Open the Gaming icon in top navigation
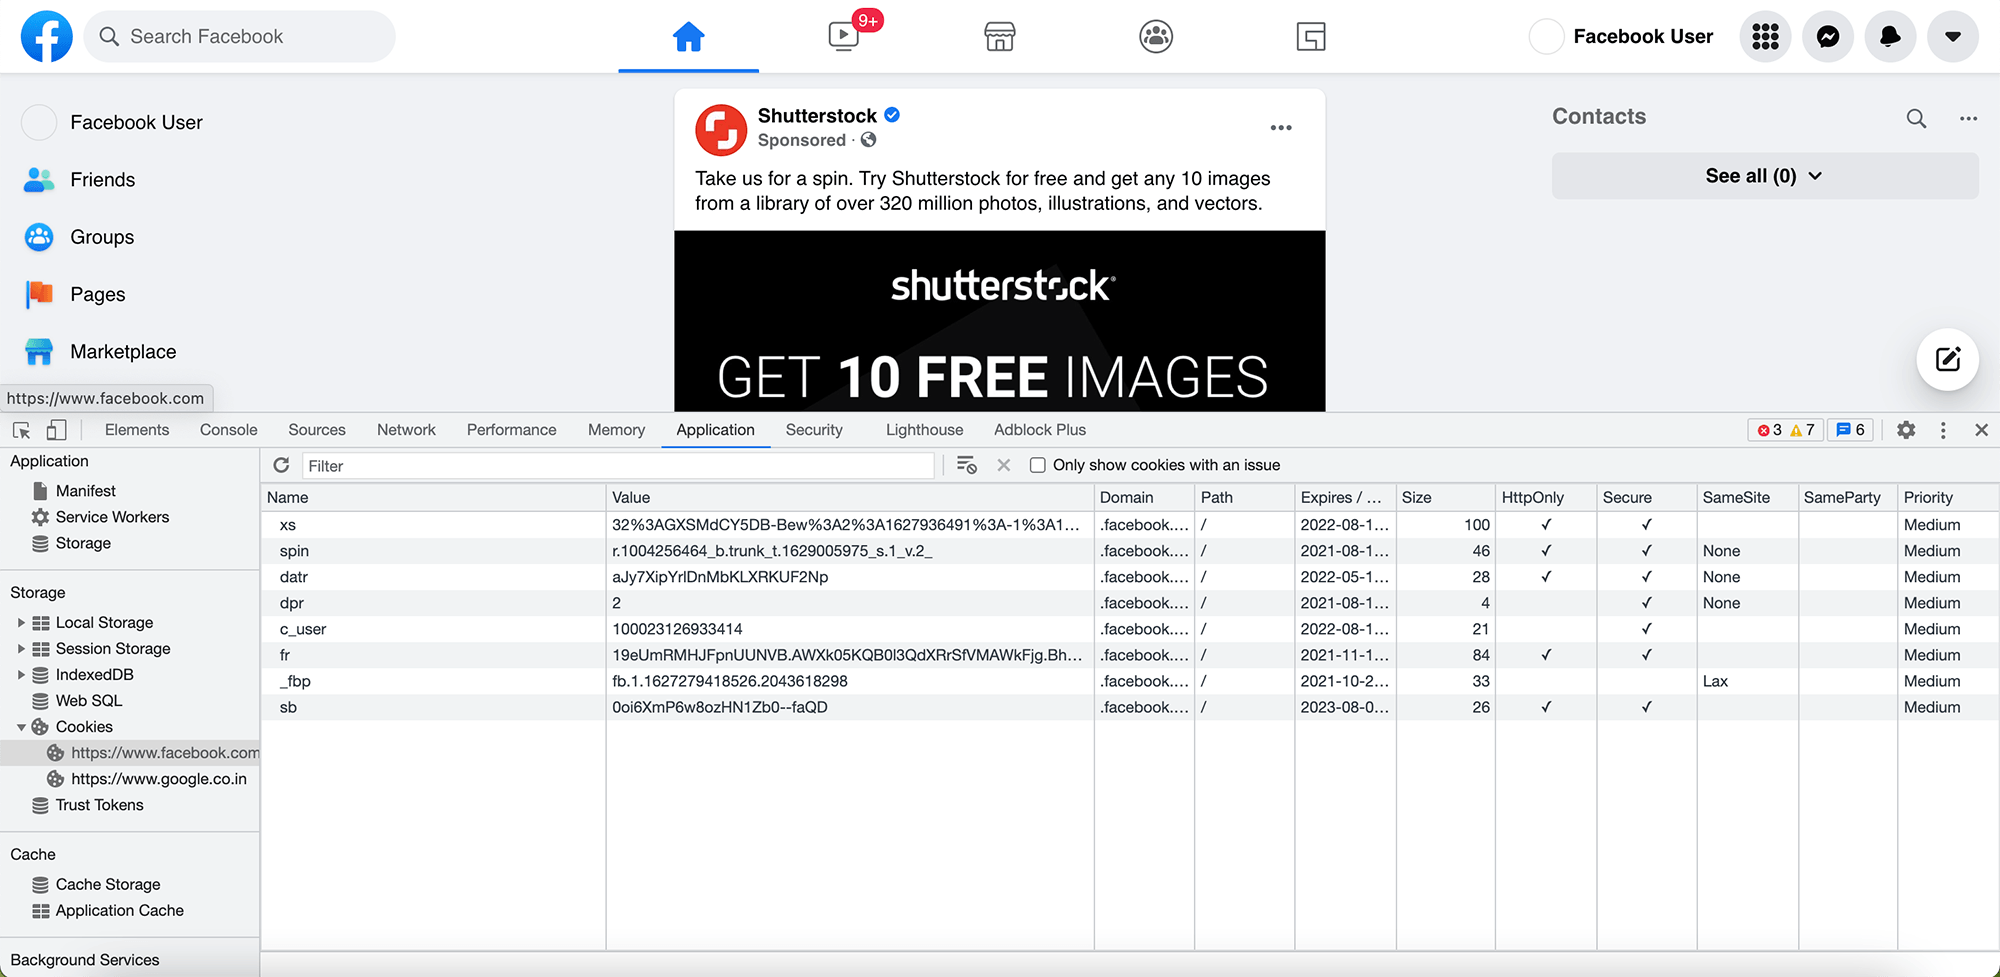Image resolution: width=2000 pixels, height=977 pixels. point(1311,37)
